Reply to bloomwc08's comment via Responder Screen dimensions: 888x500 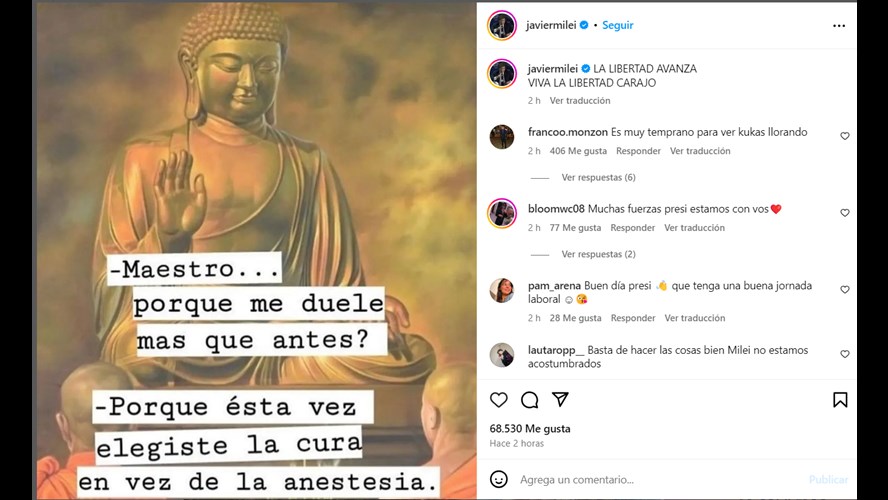pos(633,228)
